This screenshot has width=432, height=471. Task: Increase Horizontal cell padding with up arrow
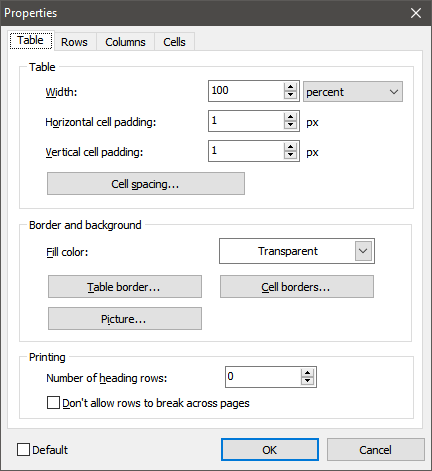[x=290, y=117]
